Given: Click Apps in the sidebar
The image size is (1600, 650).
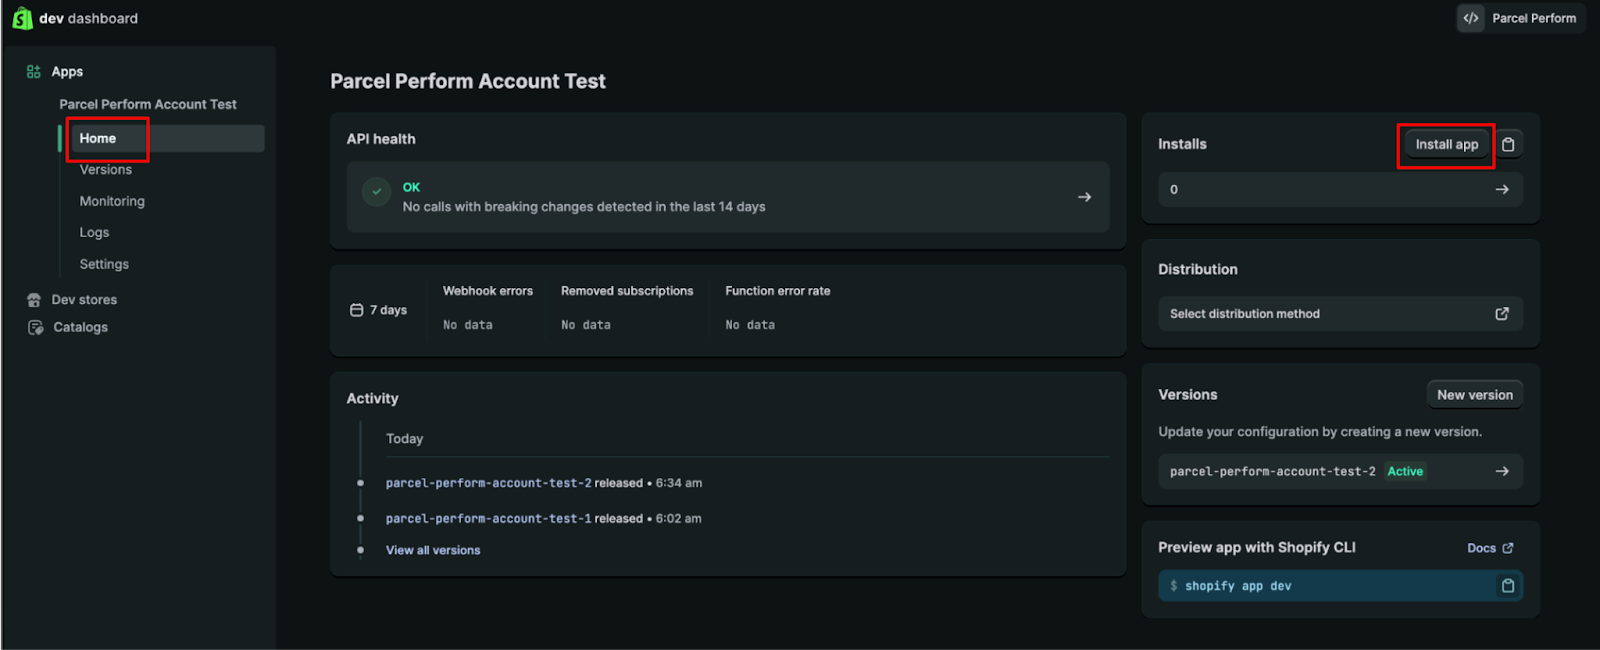Looking at the screenshot, I should tap(67, 72).
